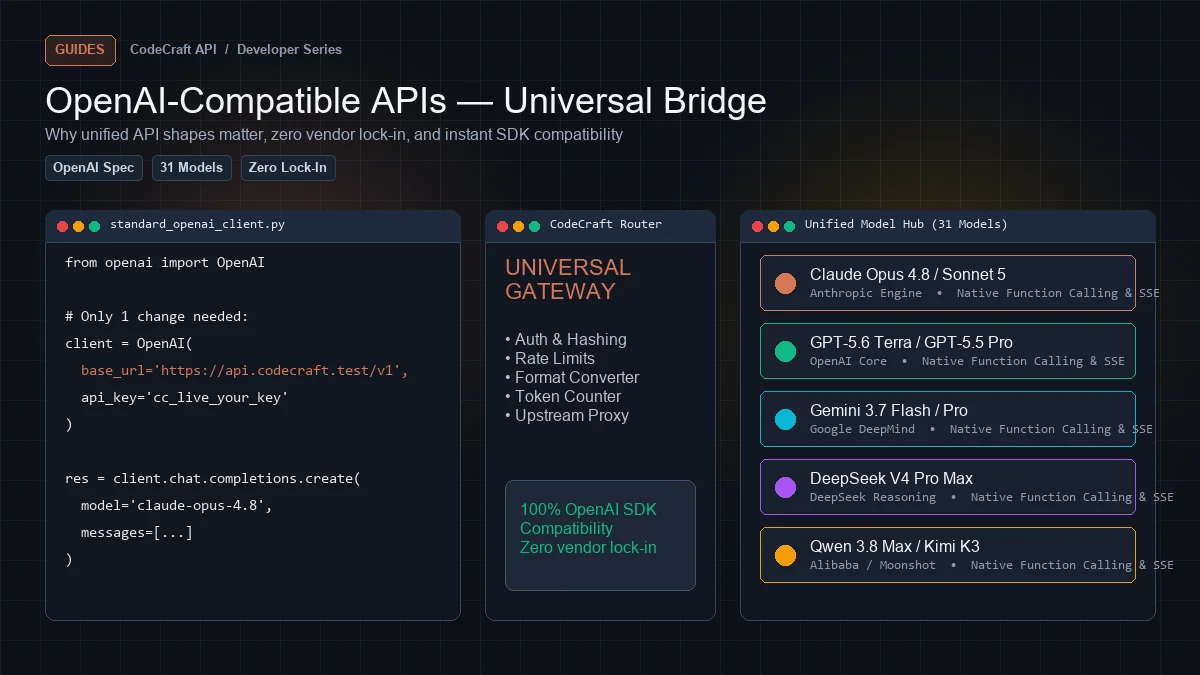Click the Token Counter bullet
This screenshot has height=675, width=1200.
(x=563, y=397)
